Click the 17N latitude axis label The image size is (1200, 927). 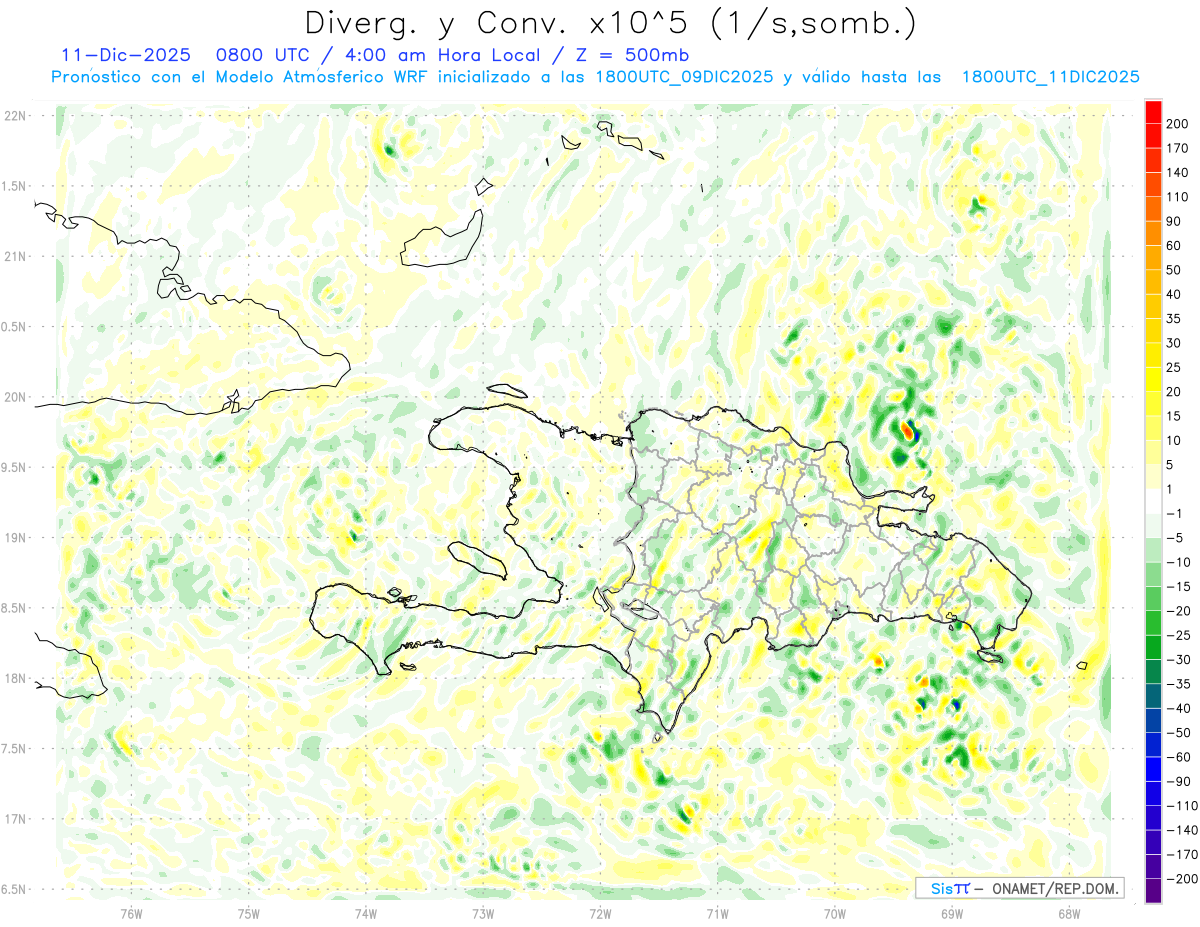point(15,819)
